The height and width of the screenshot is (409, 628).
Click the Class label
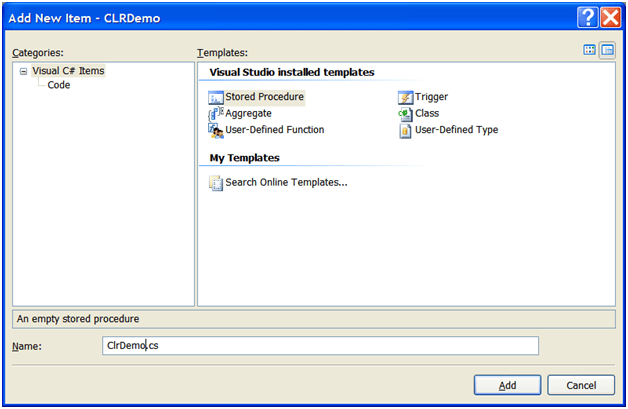427,113
